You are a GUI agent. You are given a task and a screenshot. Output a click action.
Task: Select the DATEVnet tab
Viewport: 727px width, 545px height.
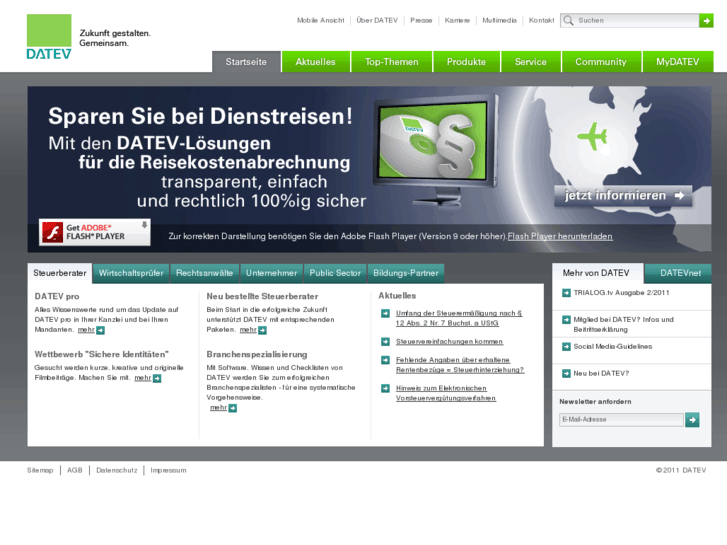(x=680, y=272)
